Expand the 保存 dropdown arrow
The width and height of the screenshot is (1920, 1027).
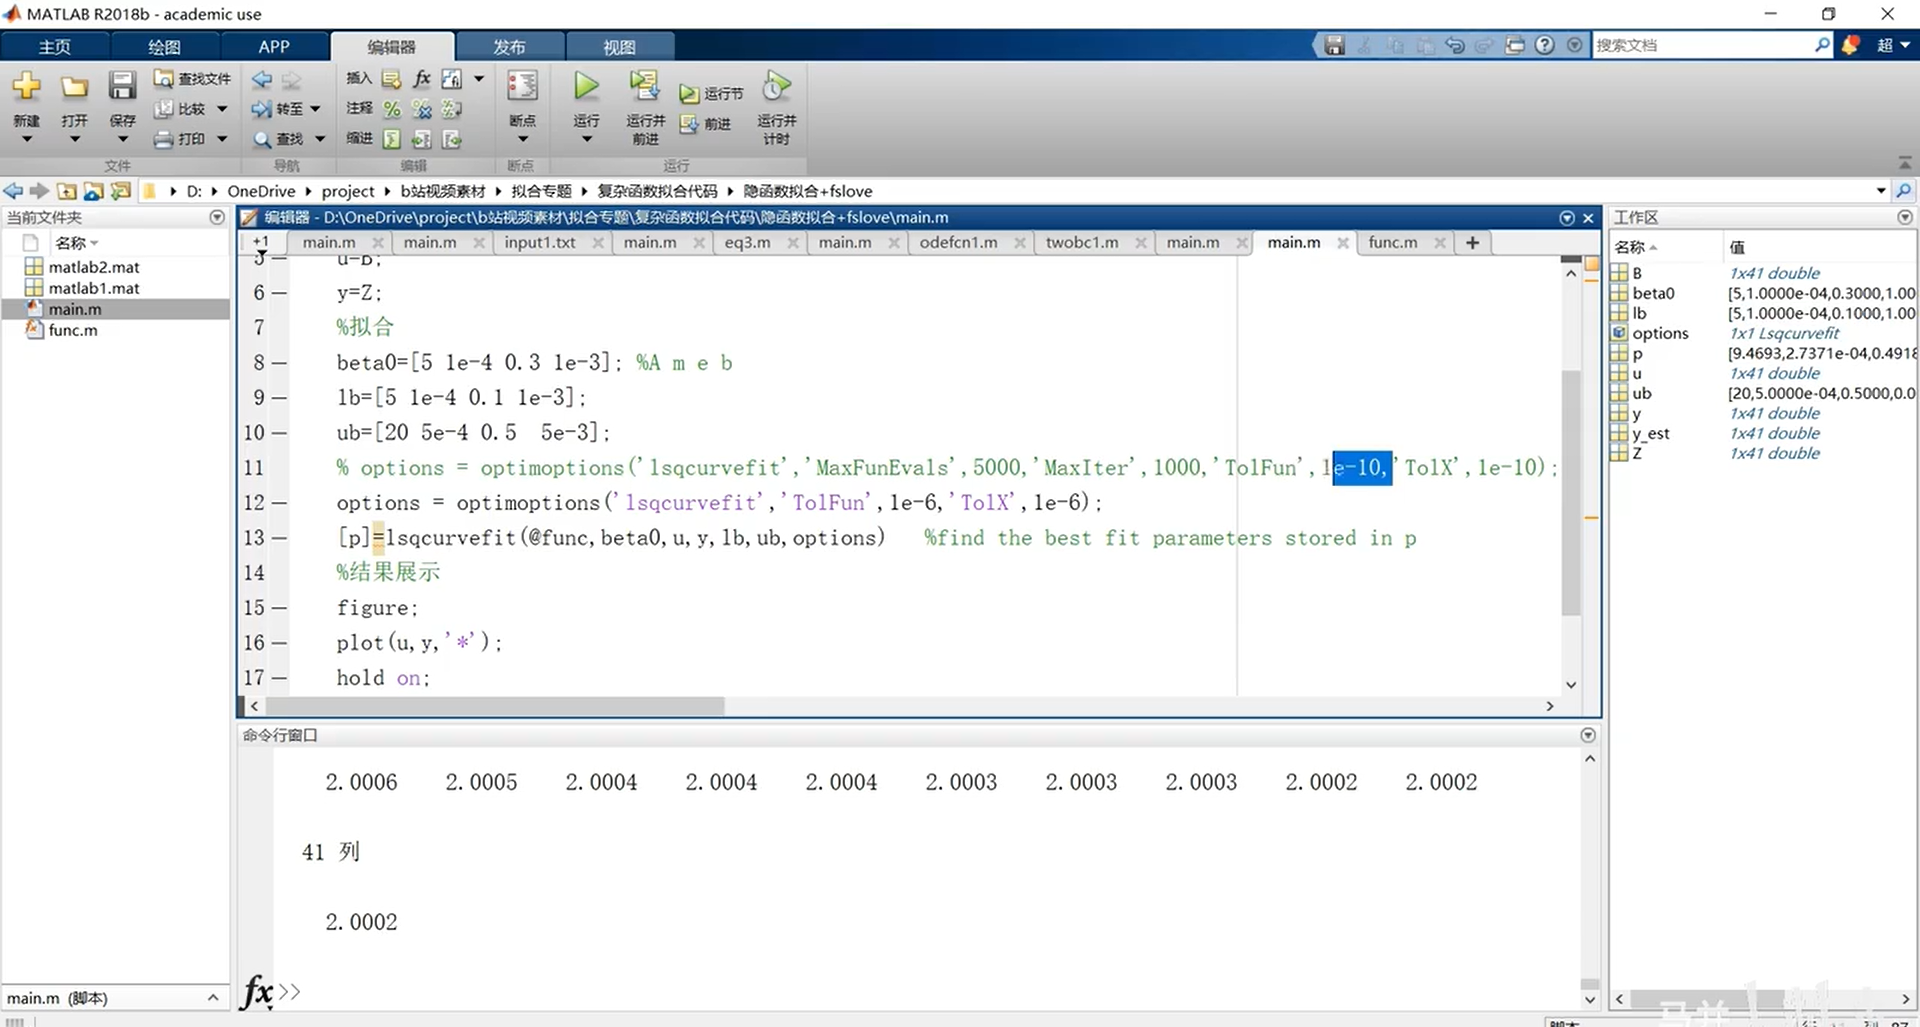point(122,139)
